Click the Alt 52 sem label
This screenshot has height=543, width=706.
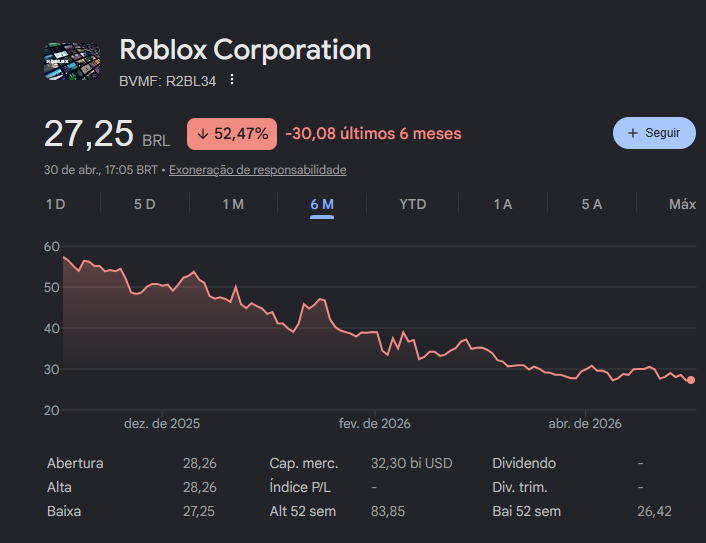[x=303, y=511]
